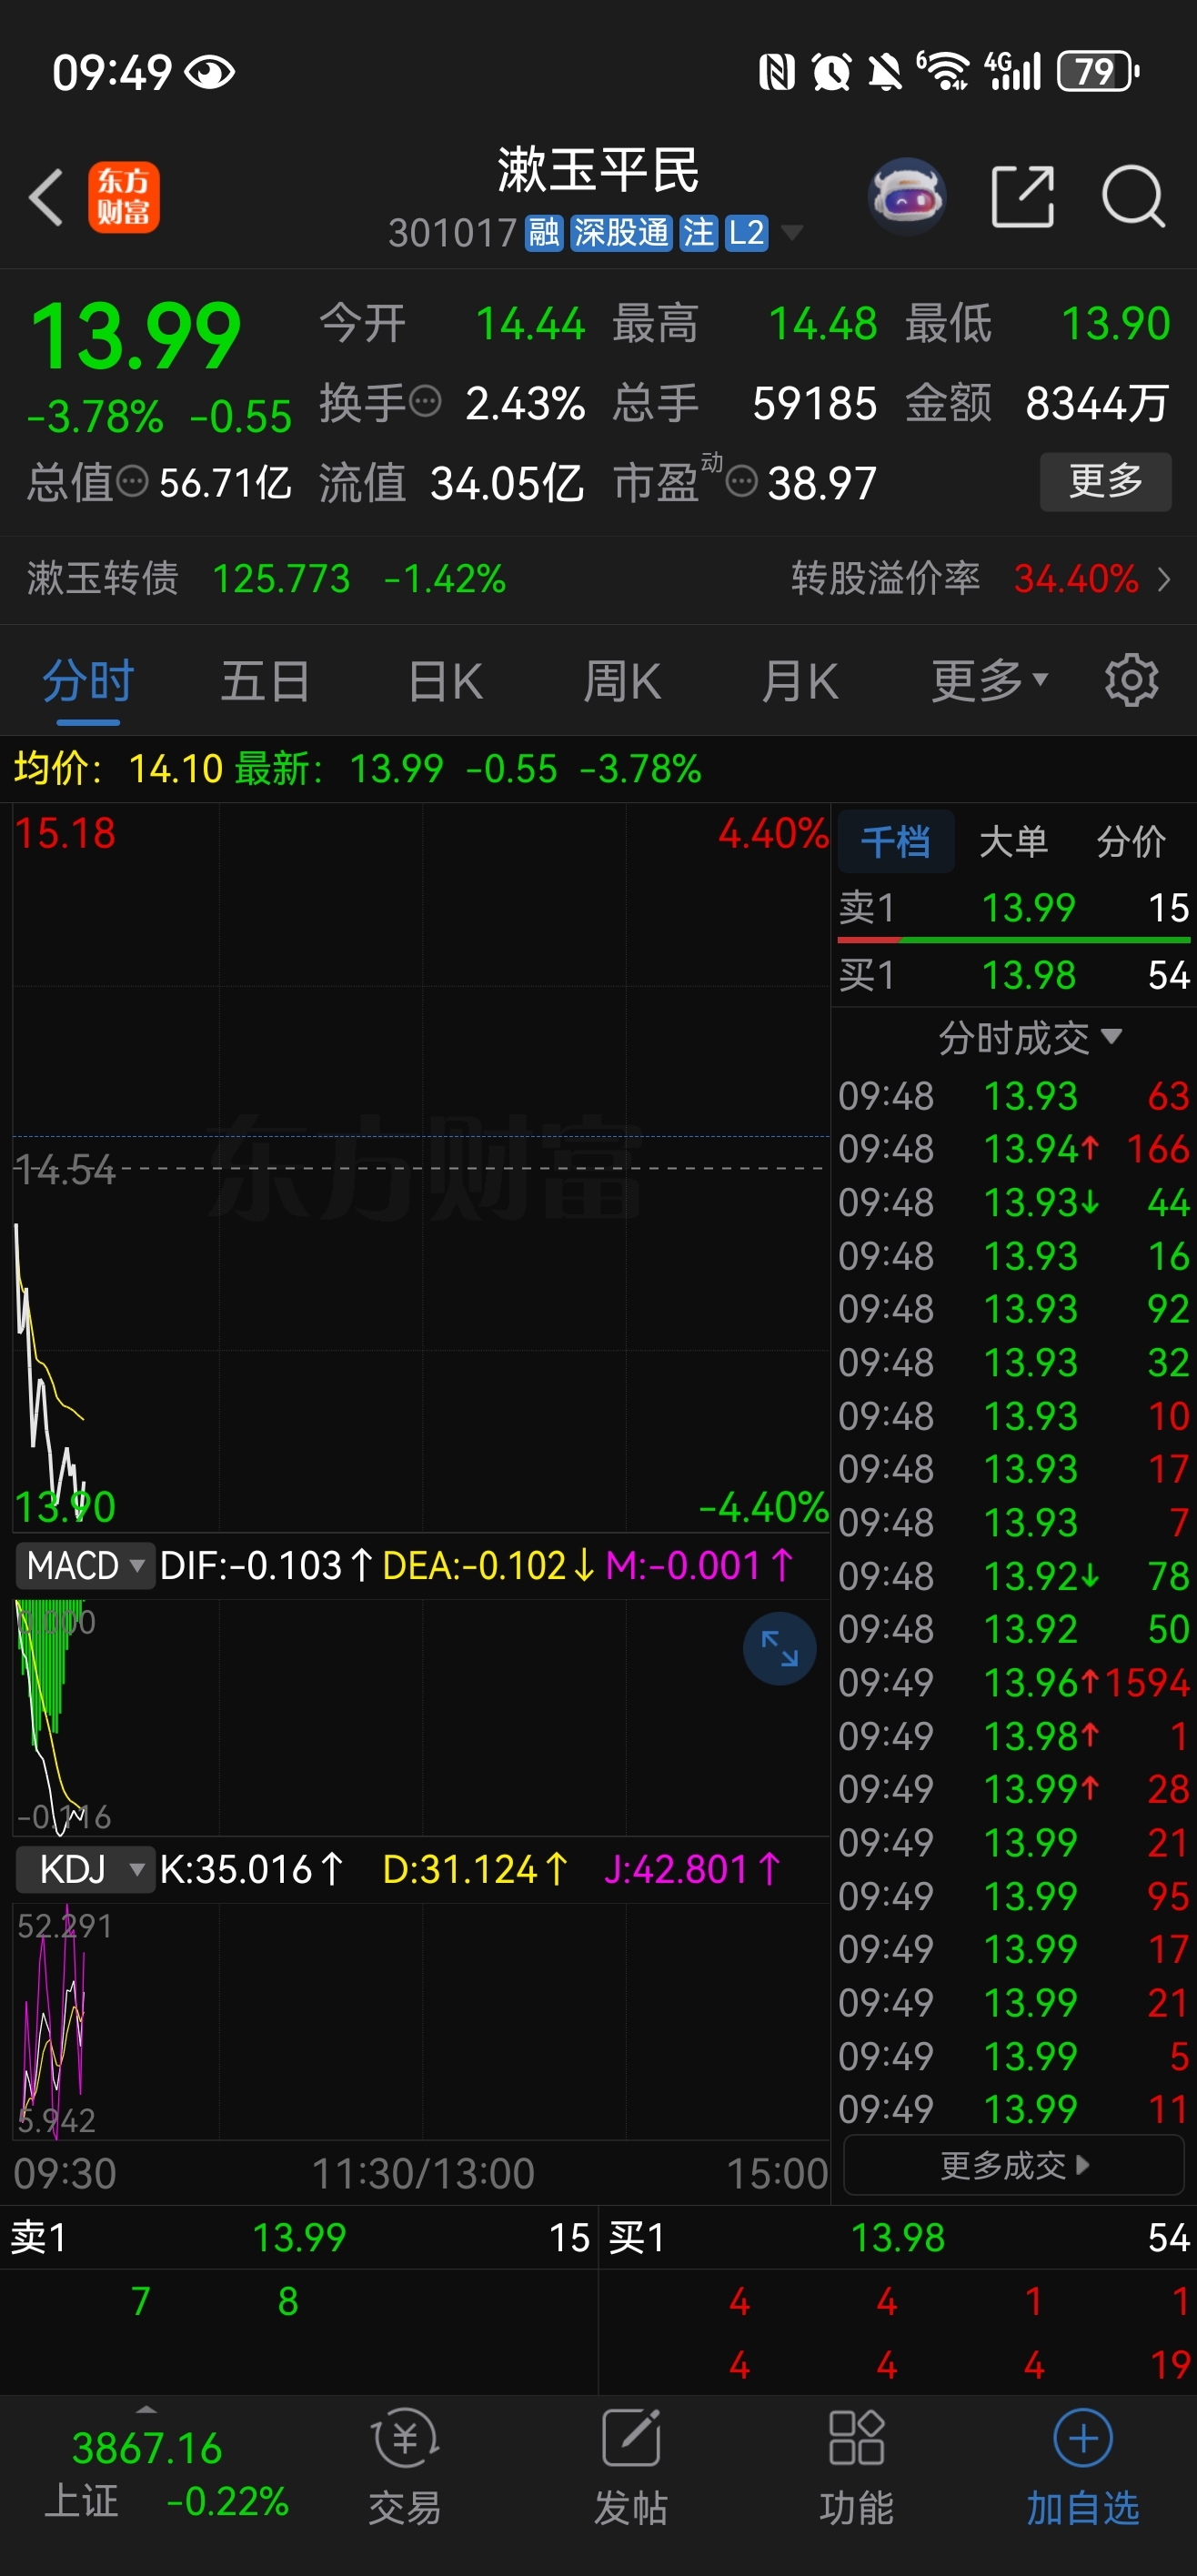Switch to the 五日 tab
Screen dimensions: 1197x2576
coord(265,681)
